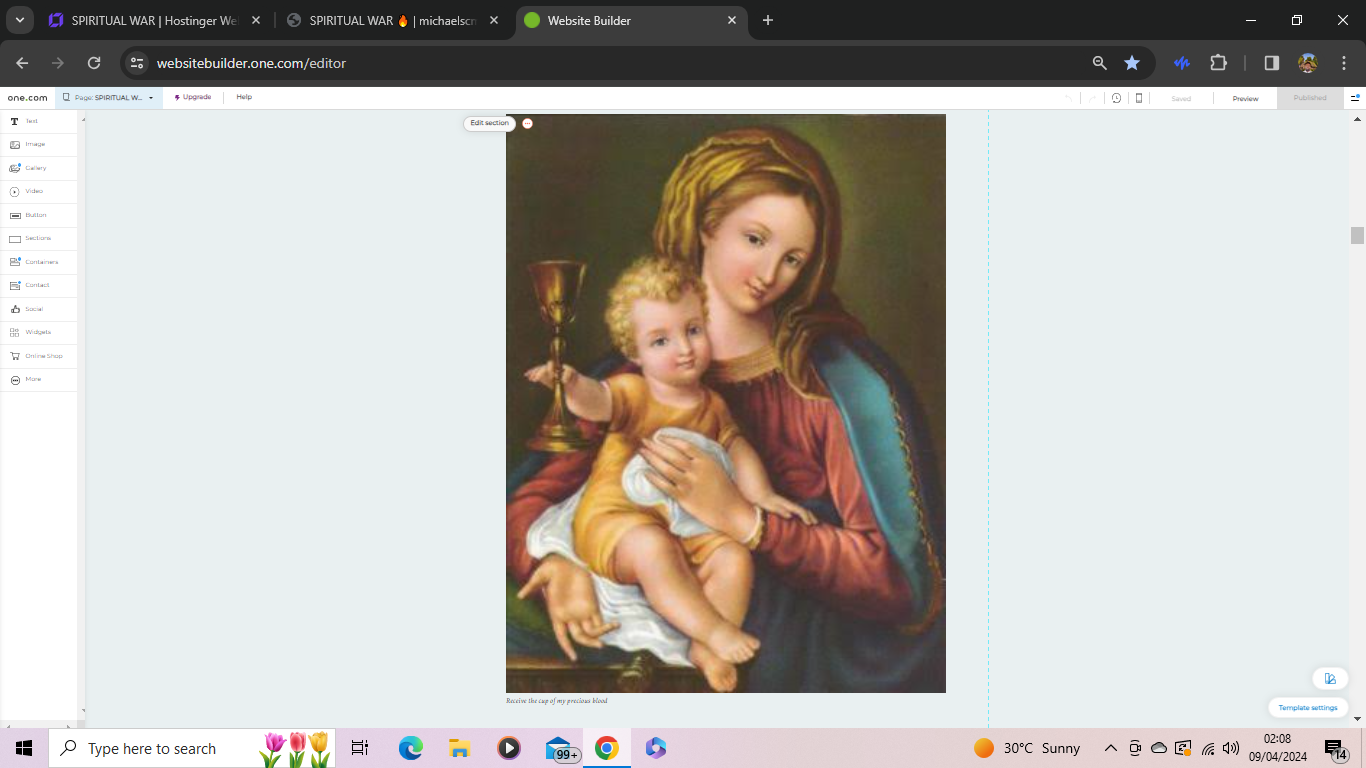Viewport: 1366px width, 768px height.
Task: Open the section options ellipsis menu
Action: tap(527, 123)
